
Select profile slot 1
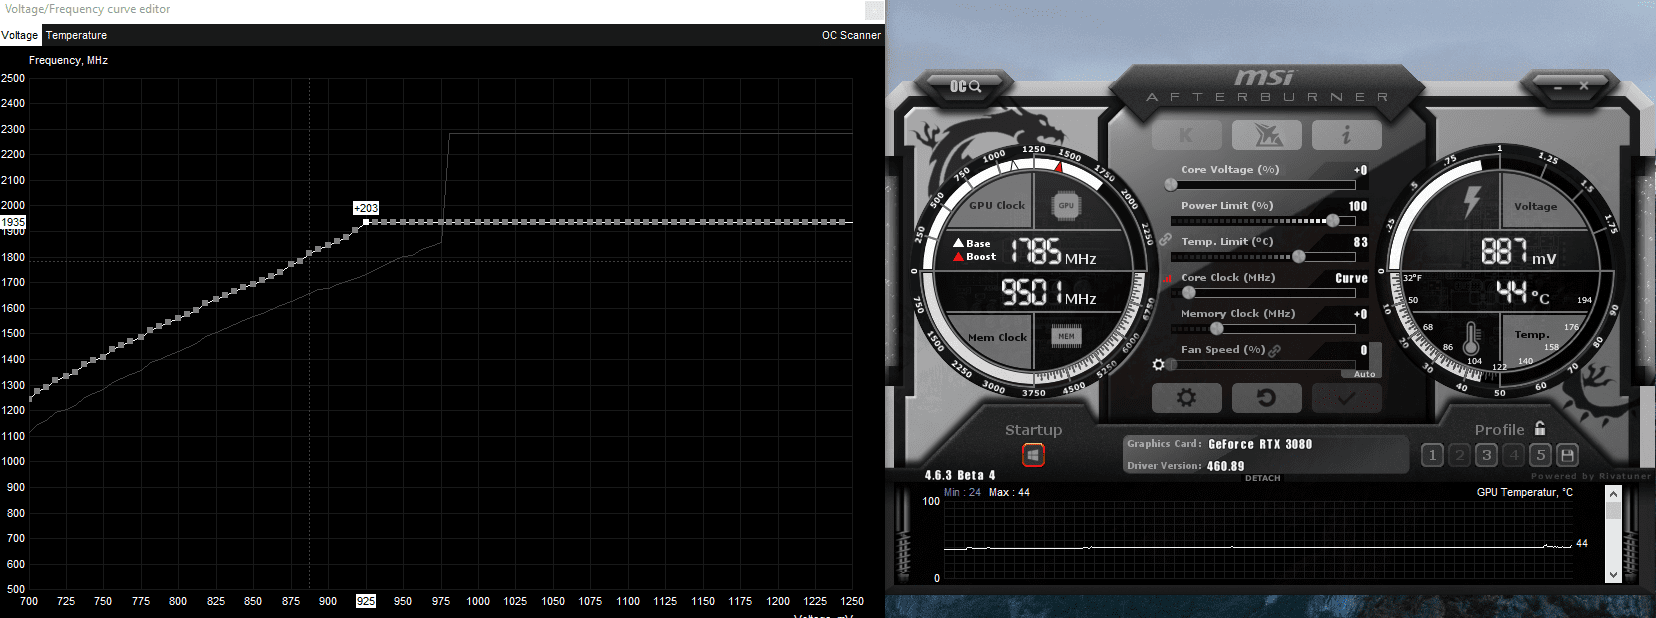tap(1432, 456)
